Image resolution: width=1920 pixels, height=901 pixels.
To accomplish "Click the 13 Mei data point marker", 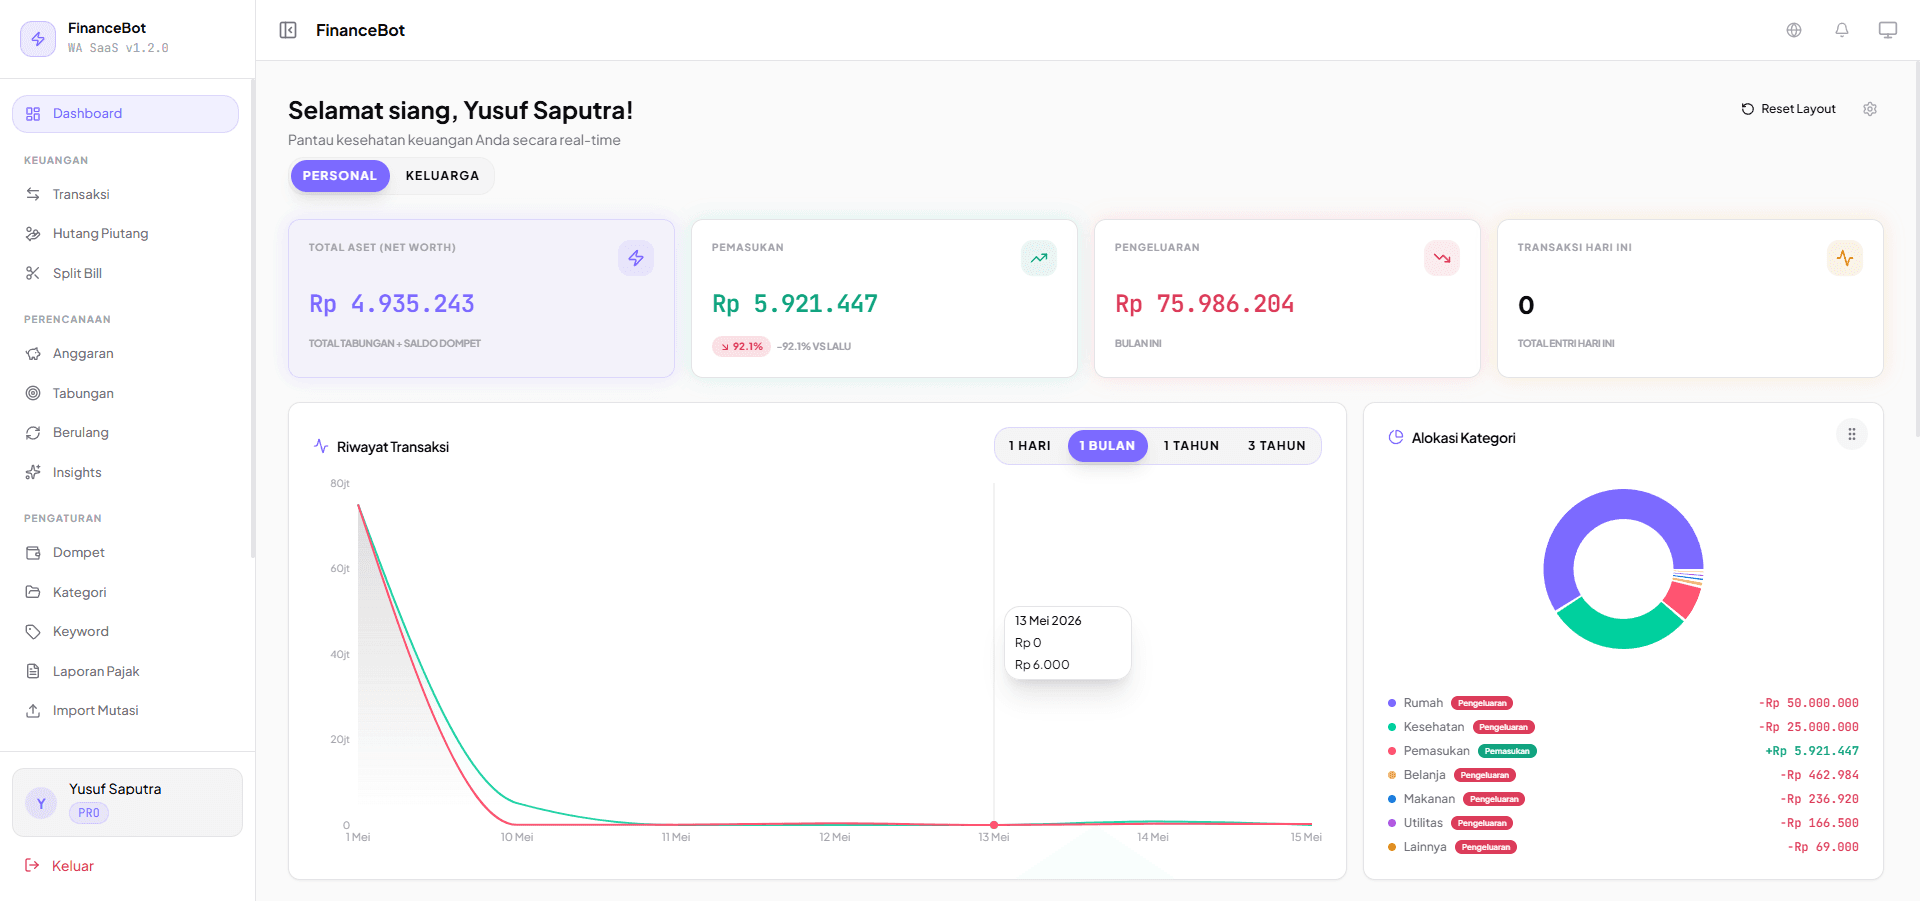I will (994, 825).
